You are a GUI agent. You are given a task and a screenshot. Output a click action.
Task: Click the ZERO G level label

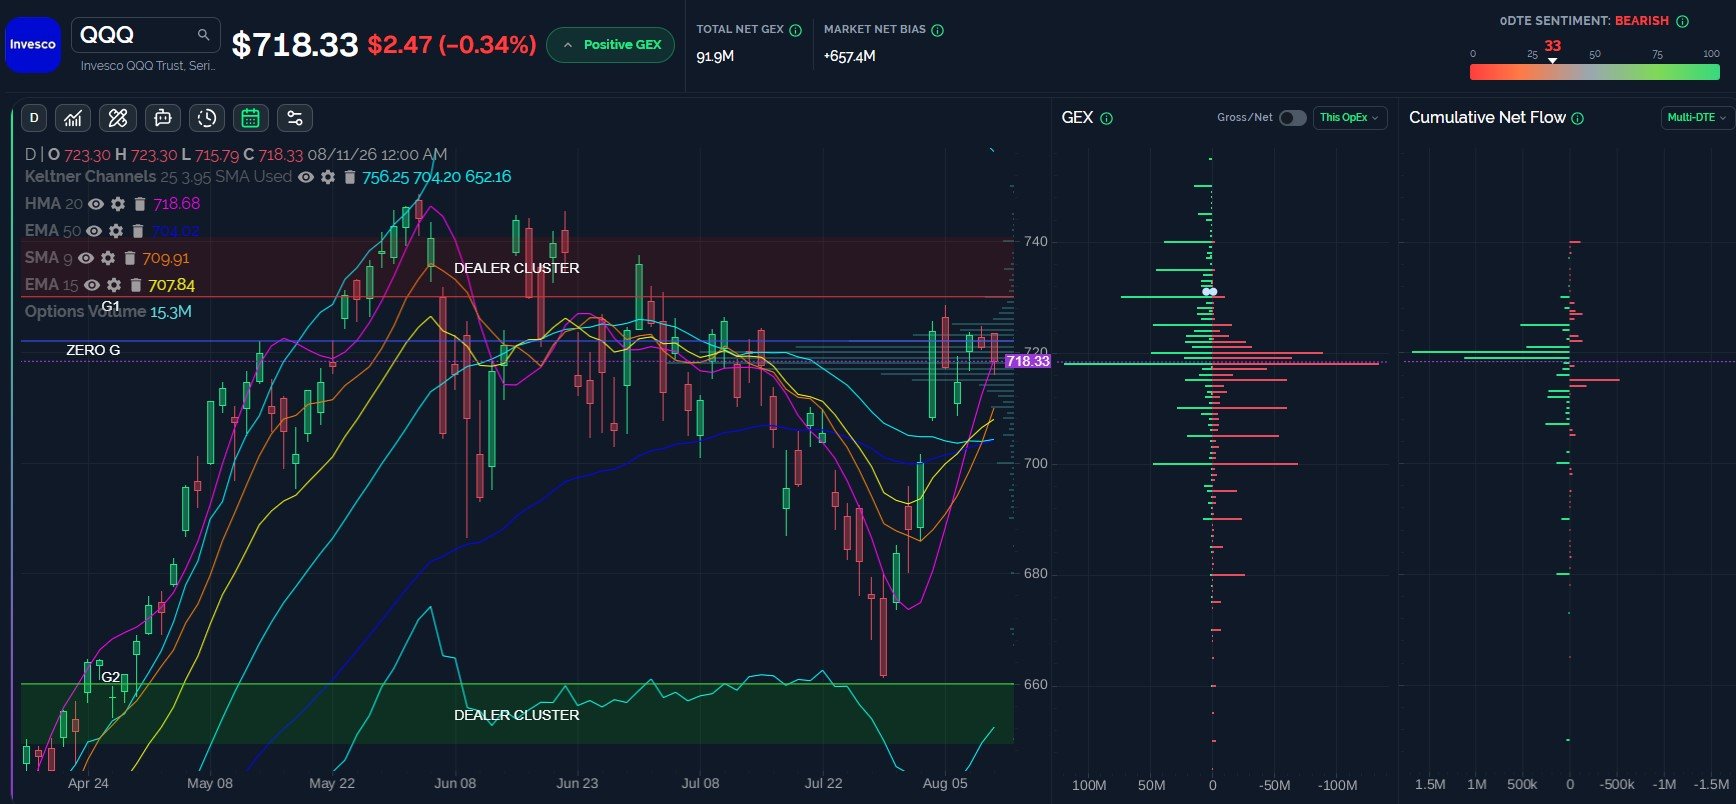[93, 350]
